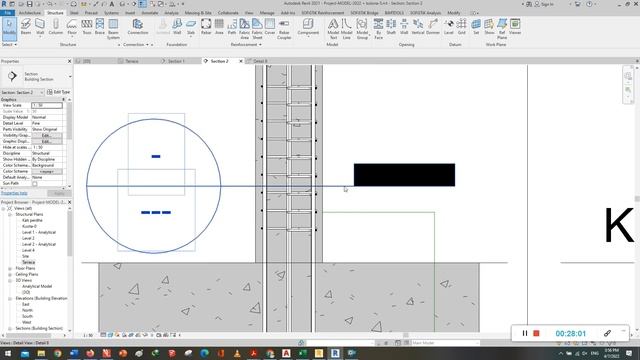Select the Model Line tool
The height and width of the screenshot is (360, 640).
[x=347, y=29]
